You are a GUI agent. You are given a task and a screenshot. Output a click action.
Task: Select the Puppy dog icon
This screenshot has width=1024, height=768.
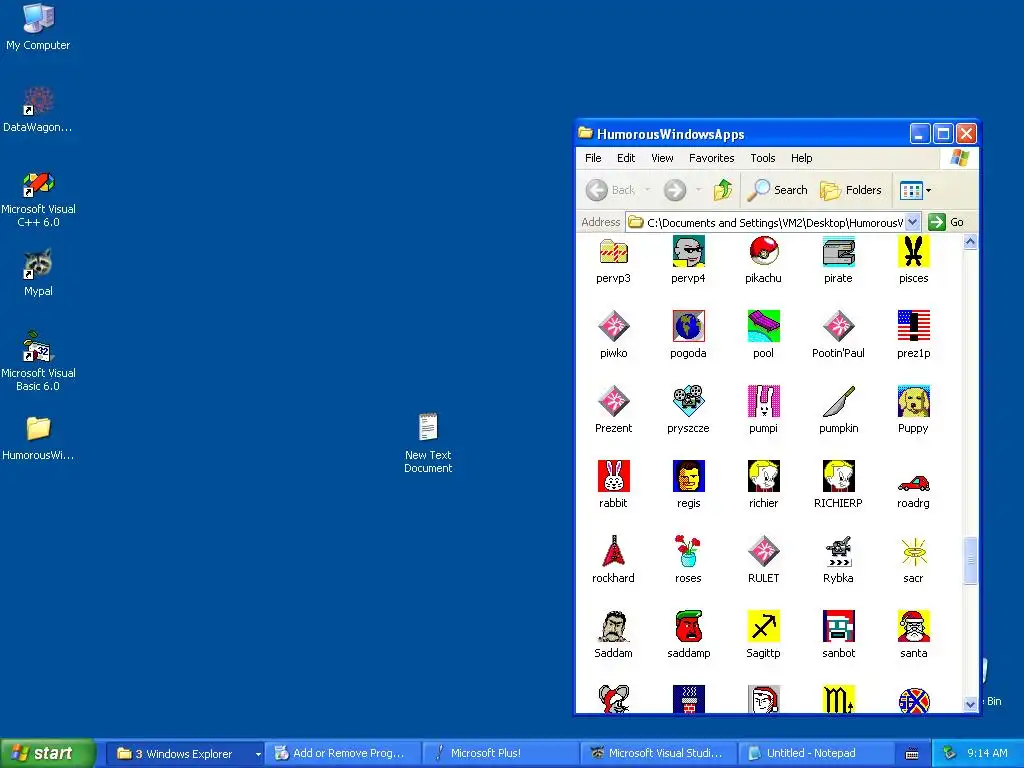click(914, 401)
